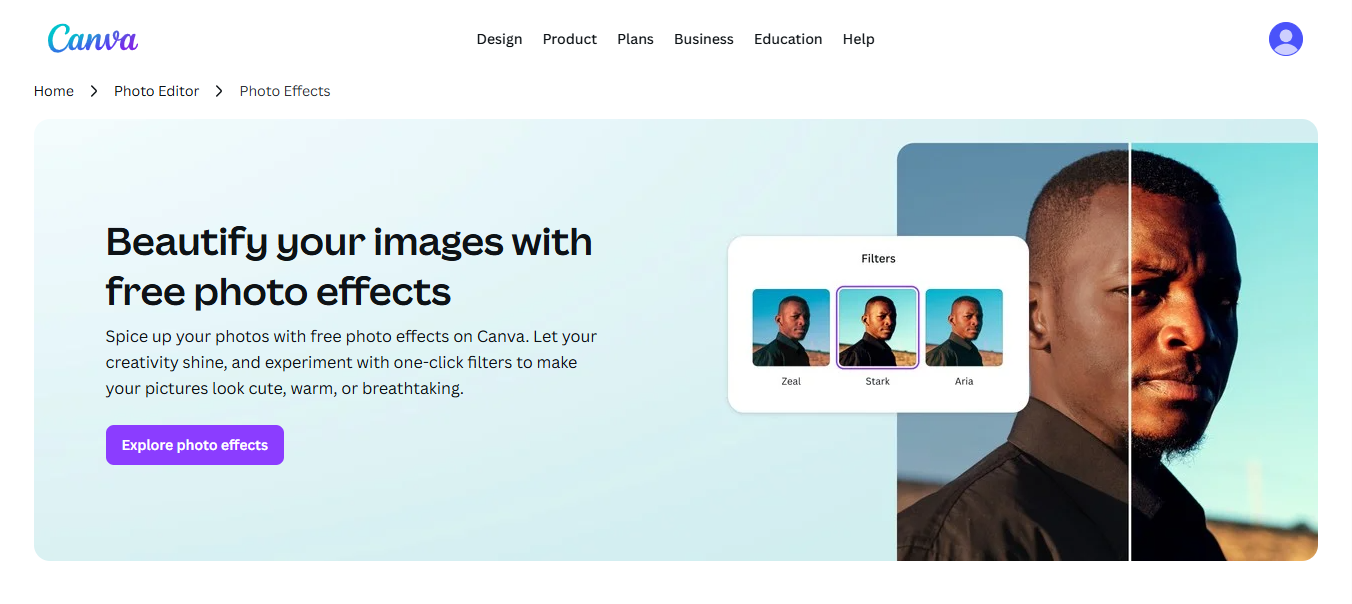Click the Explore photo effects button
Viewport: 1352px width, 604px height.
pos(194,444)
